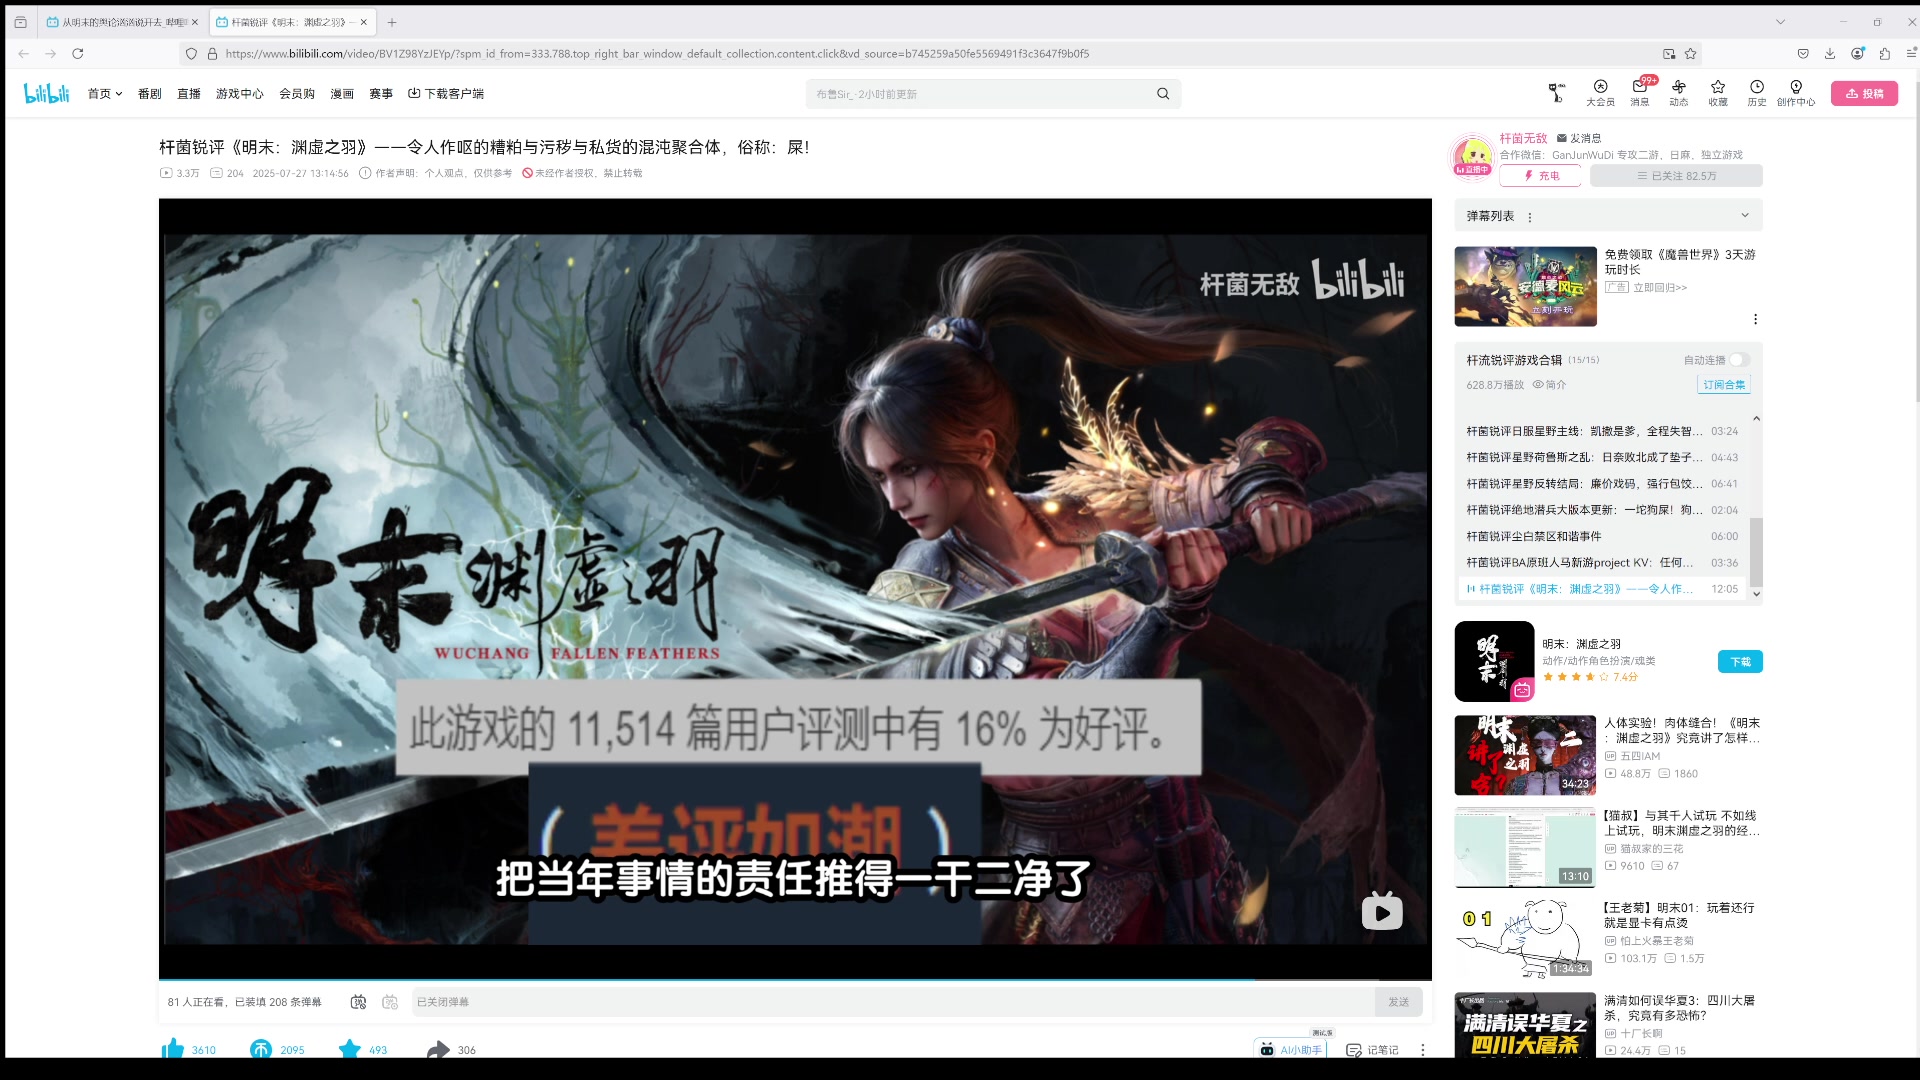This screenshot has width=1920, height=1080.
Task: Open three-dot menu on 魔兽世界 ad card
Action: [1755, 319]
